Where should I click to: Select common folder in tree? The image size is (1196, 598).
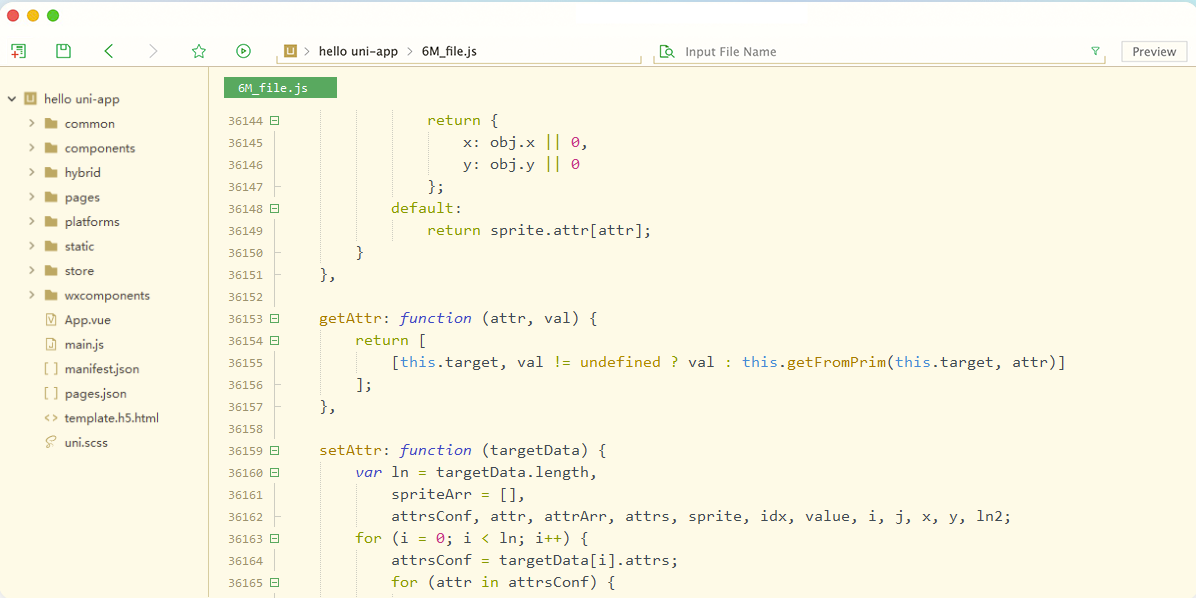point(89,124)
